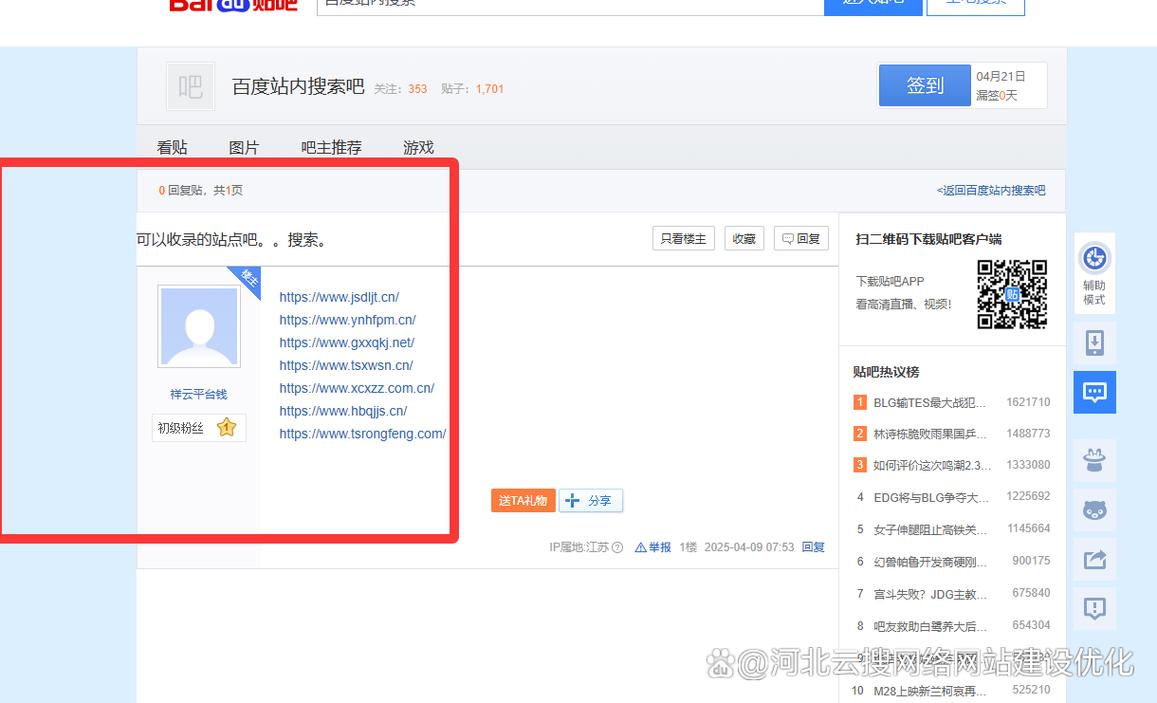Open the feedback exclamation icon in sidebar
Screen dimensions: 1157x703
coord(1094,608)
